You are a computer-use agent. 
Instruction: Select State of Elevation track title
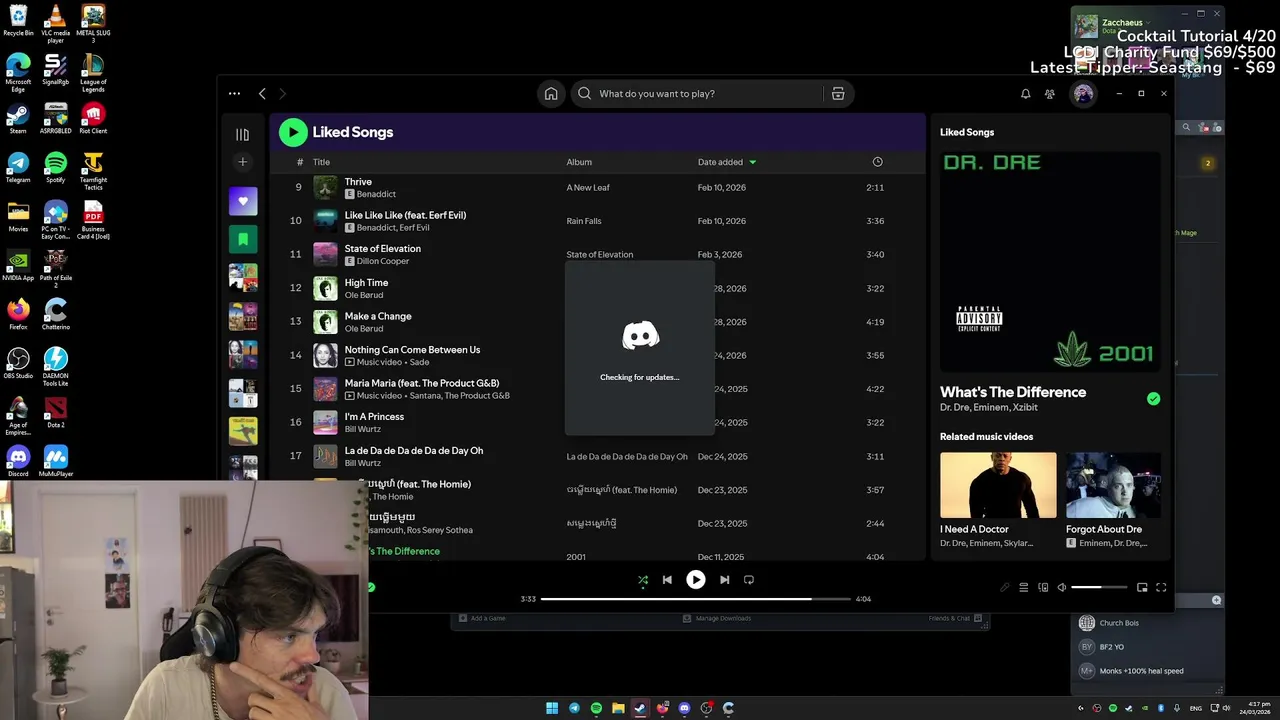[382, 248]
